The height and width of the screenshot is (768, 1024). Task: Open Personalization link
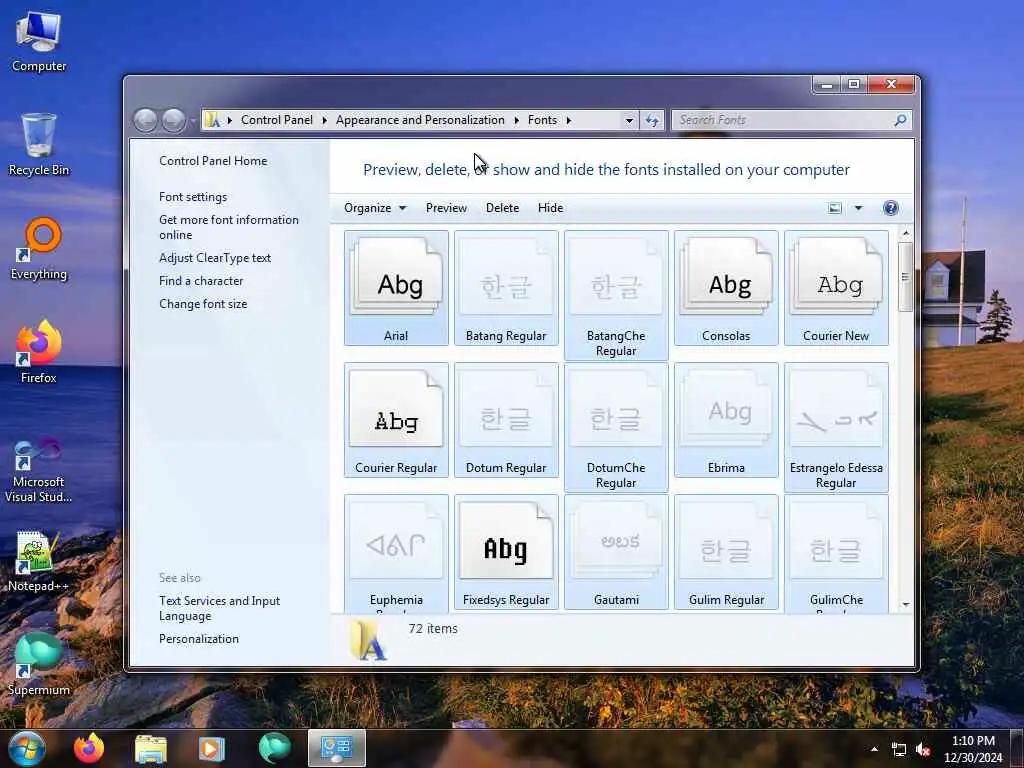pos(199,639)
